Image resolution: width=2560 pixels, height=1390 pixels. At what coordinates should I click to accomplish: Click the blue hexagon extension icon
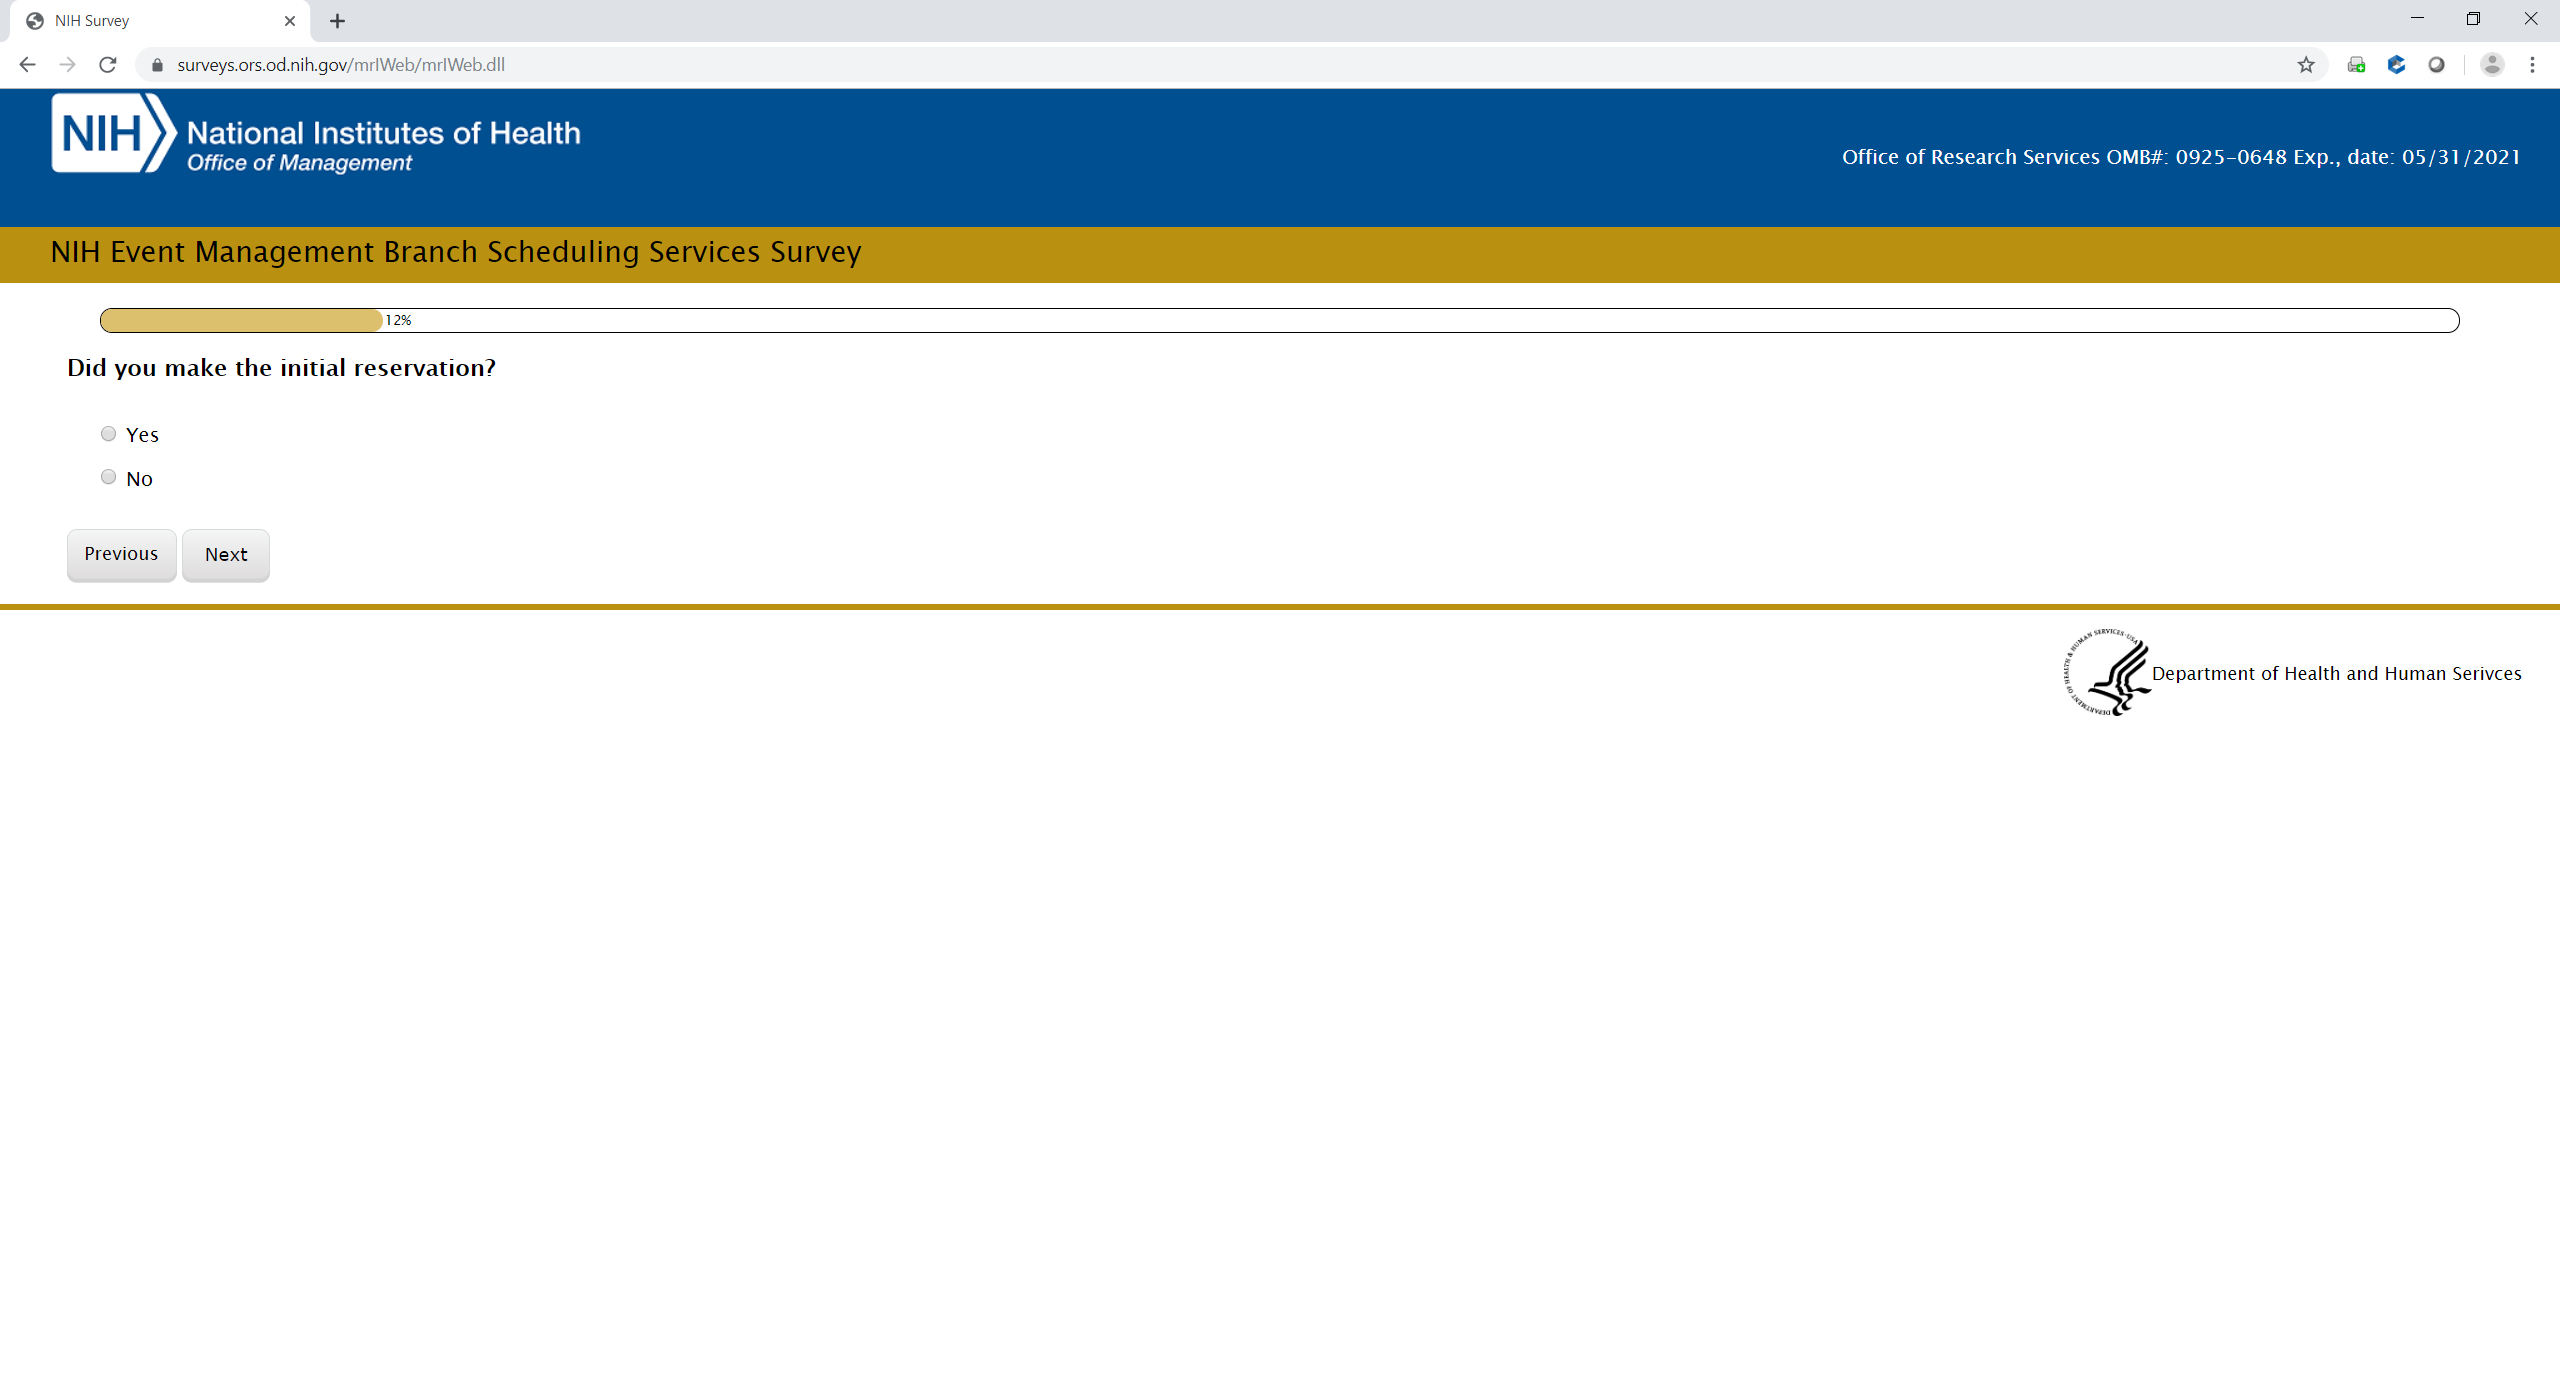click(x=2396, y=65)
